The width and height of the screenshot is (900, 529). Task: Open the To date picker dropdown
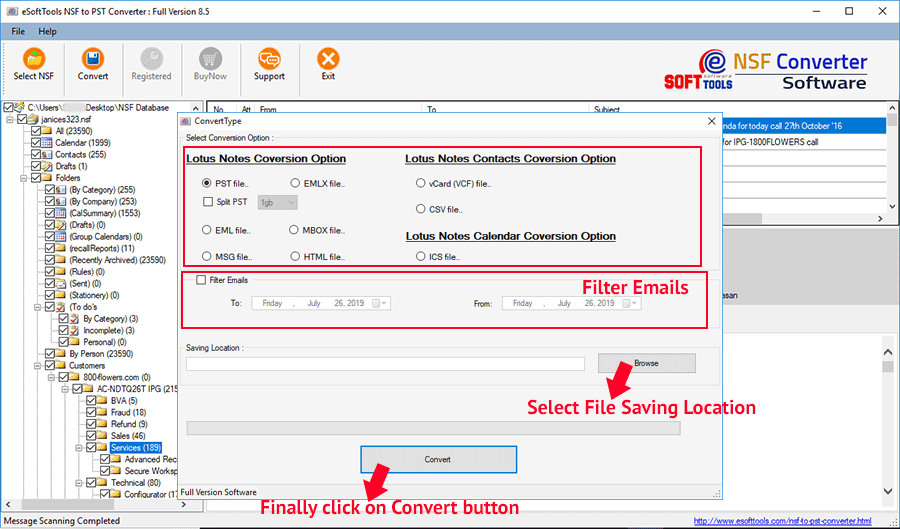click(379, 303)
